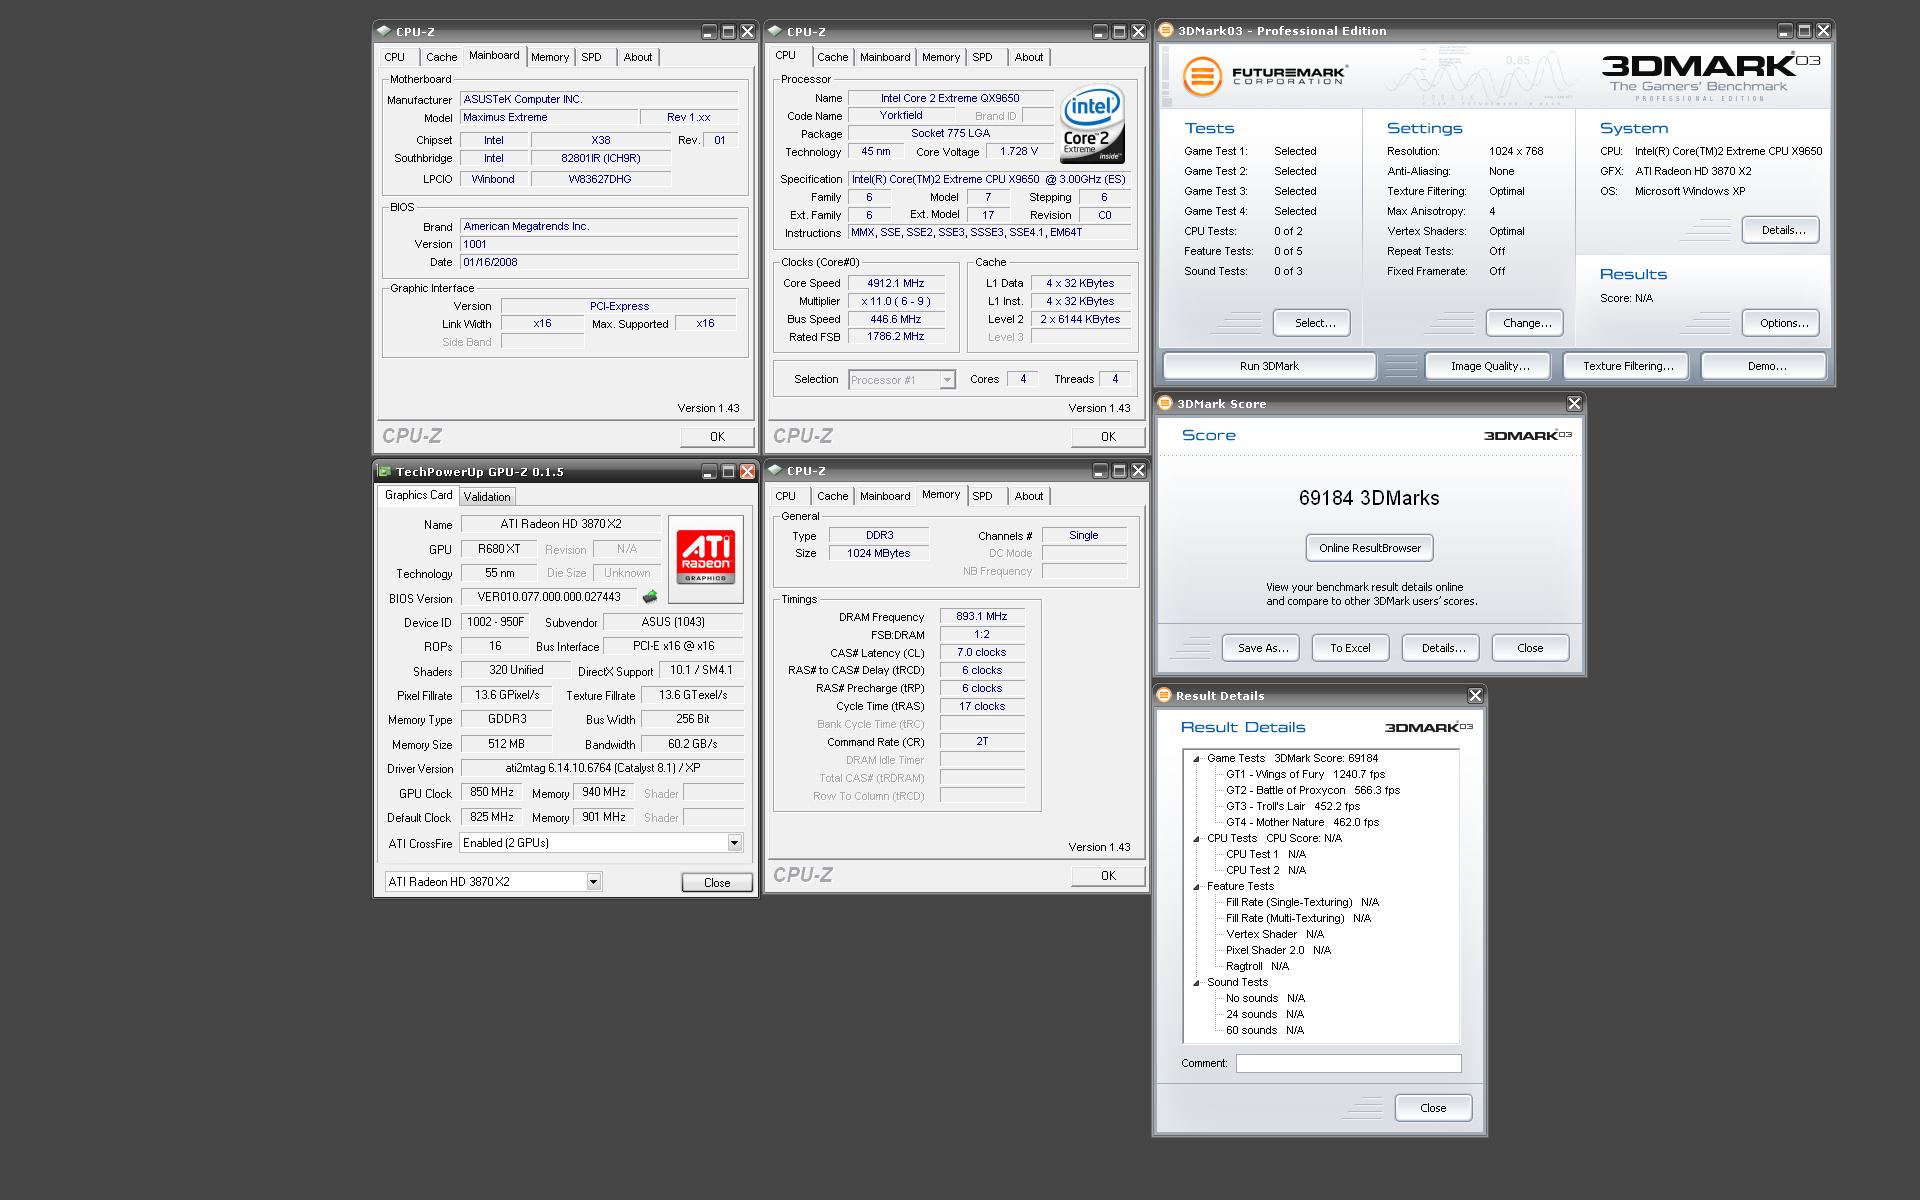
Task: Collapse the Feature Tests tree node
Action: (1196, 886)
